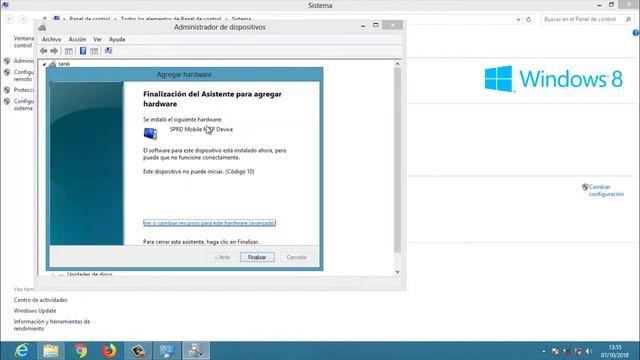
Task: Open File Explorer from the taskbar
Action: tap(51, 351)
